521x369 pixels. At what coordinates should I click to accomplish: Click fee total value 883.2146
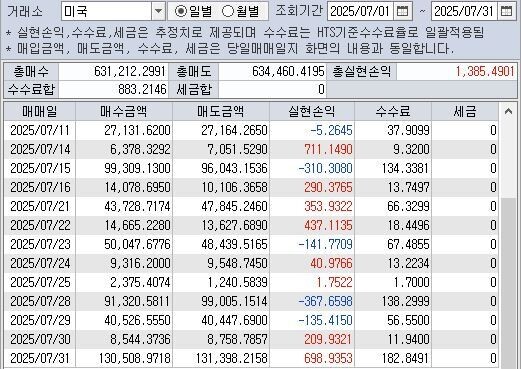coord(113,89)
